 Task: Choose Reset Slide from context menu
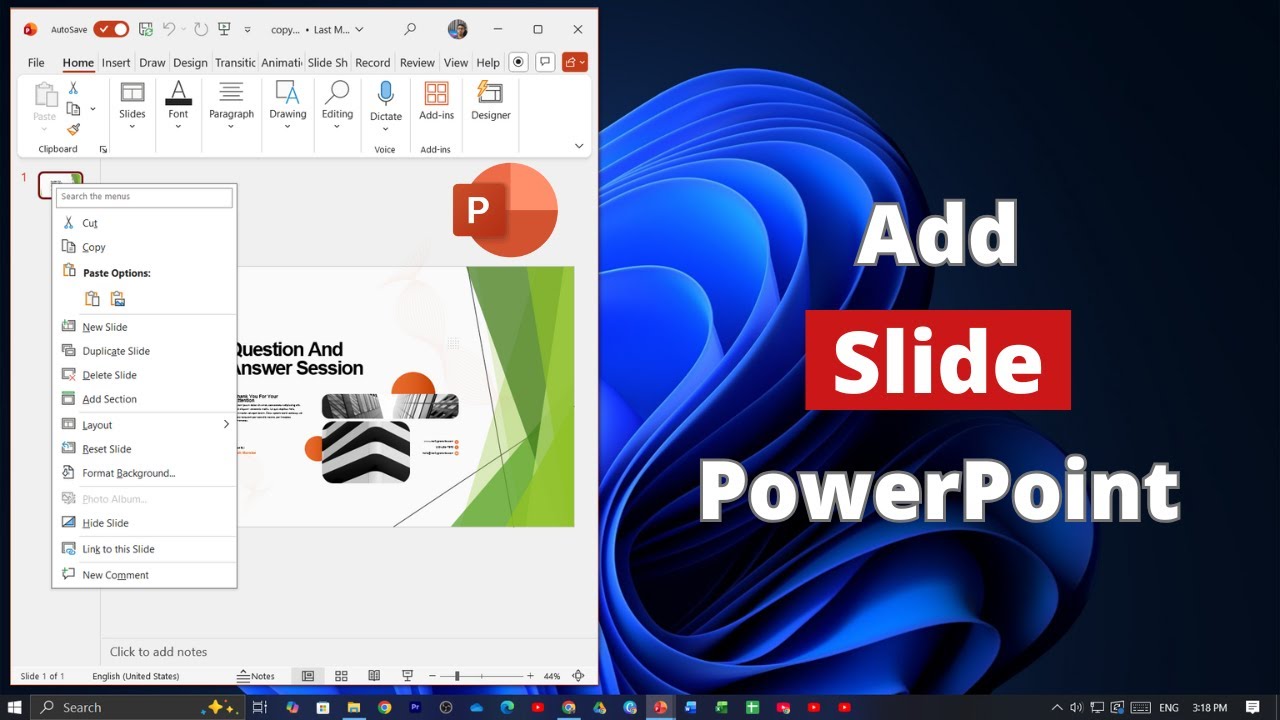[144, 449]
